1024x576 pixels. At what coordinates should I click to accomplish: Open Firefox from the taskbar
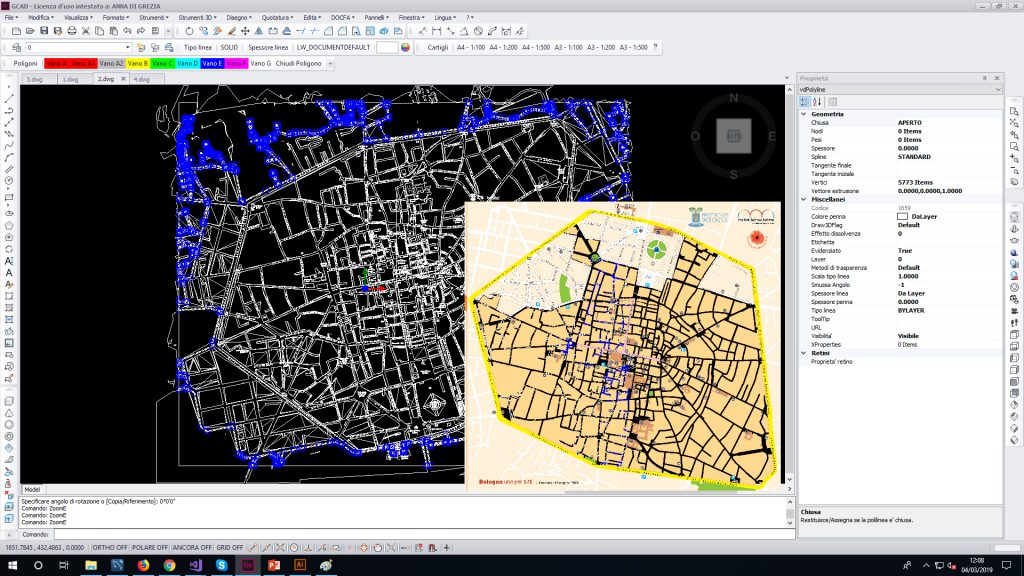click(x=142, y=566)
